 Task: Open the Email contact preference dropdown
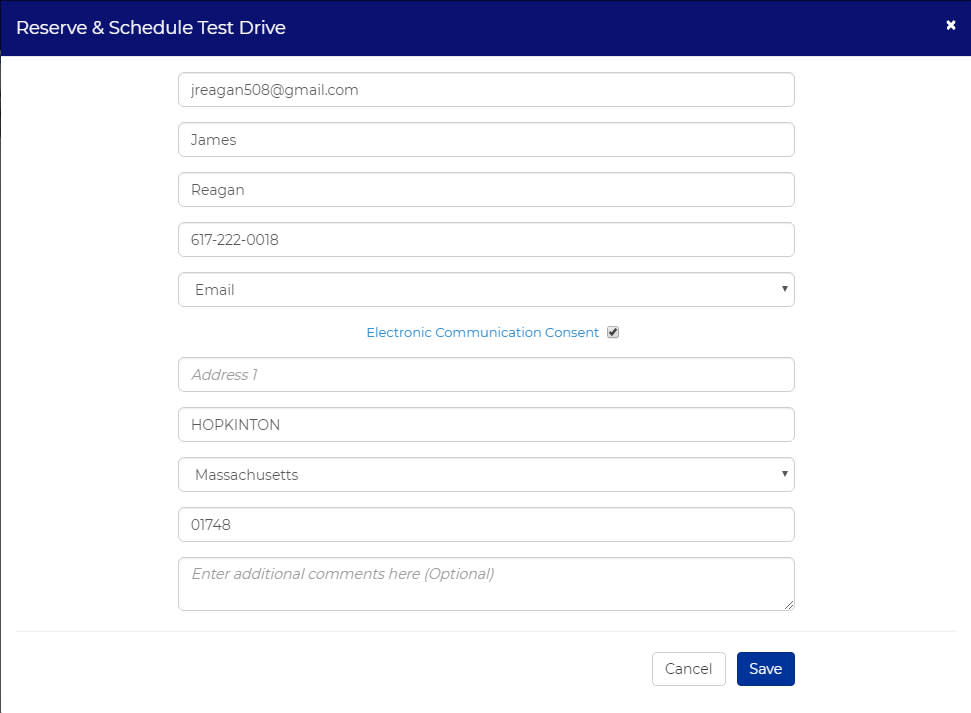(486, 290)
